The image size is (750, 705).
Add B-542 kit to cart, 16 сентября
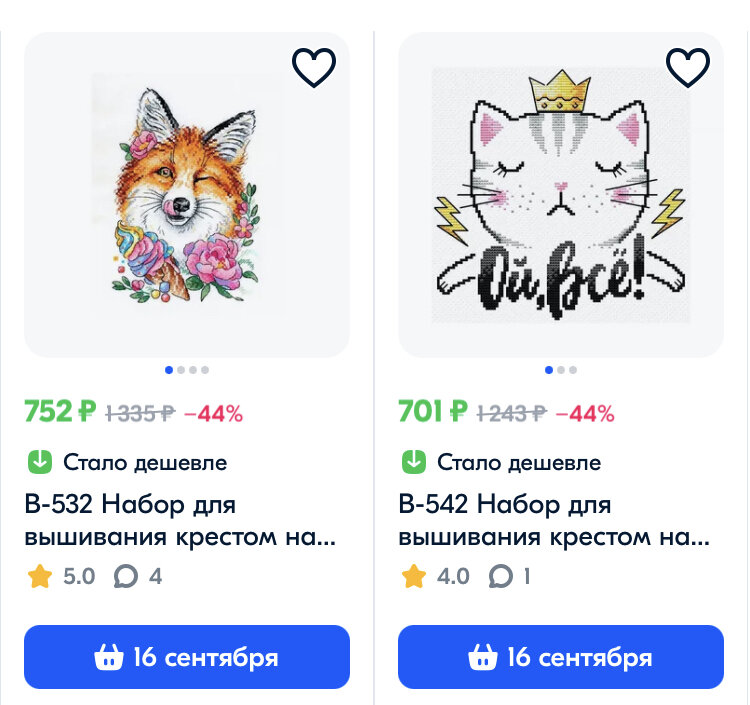click(x=561, y=657)
